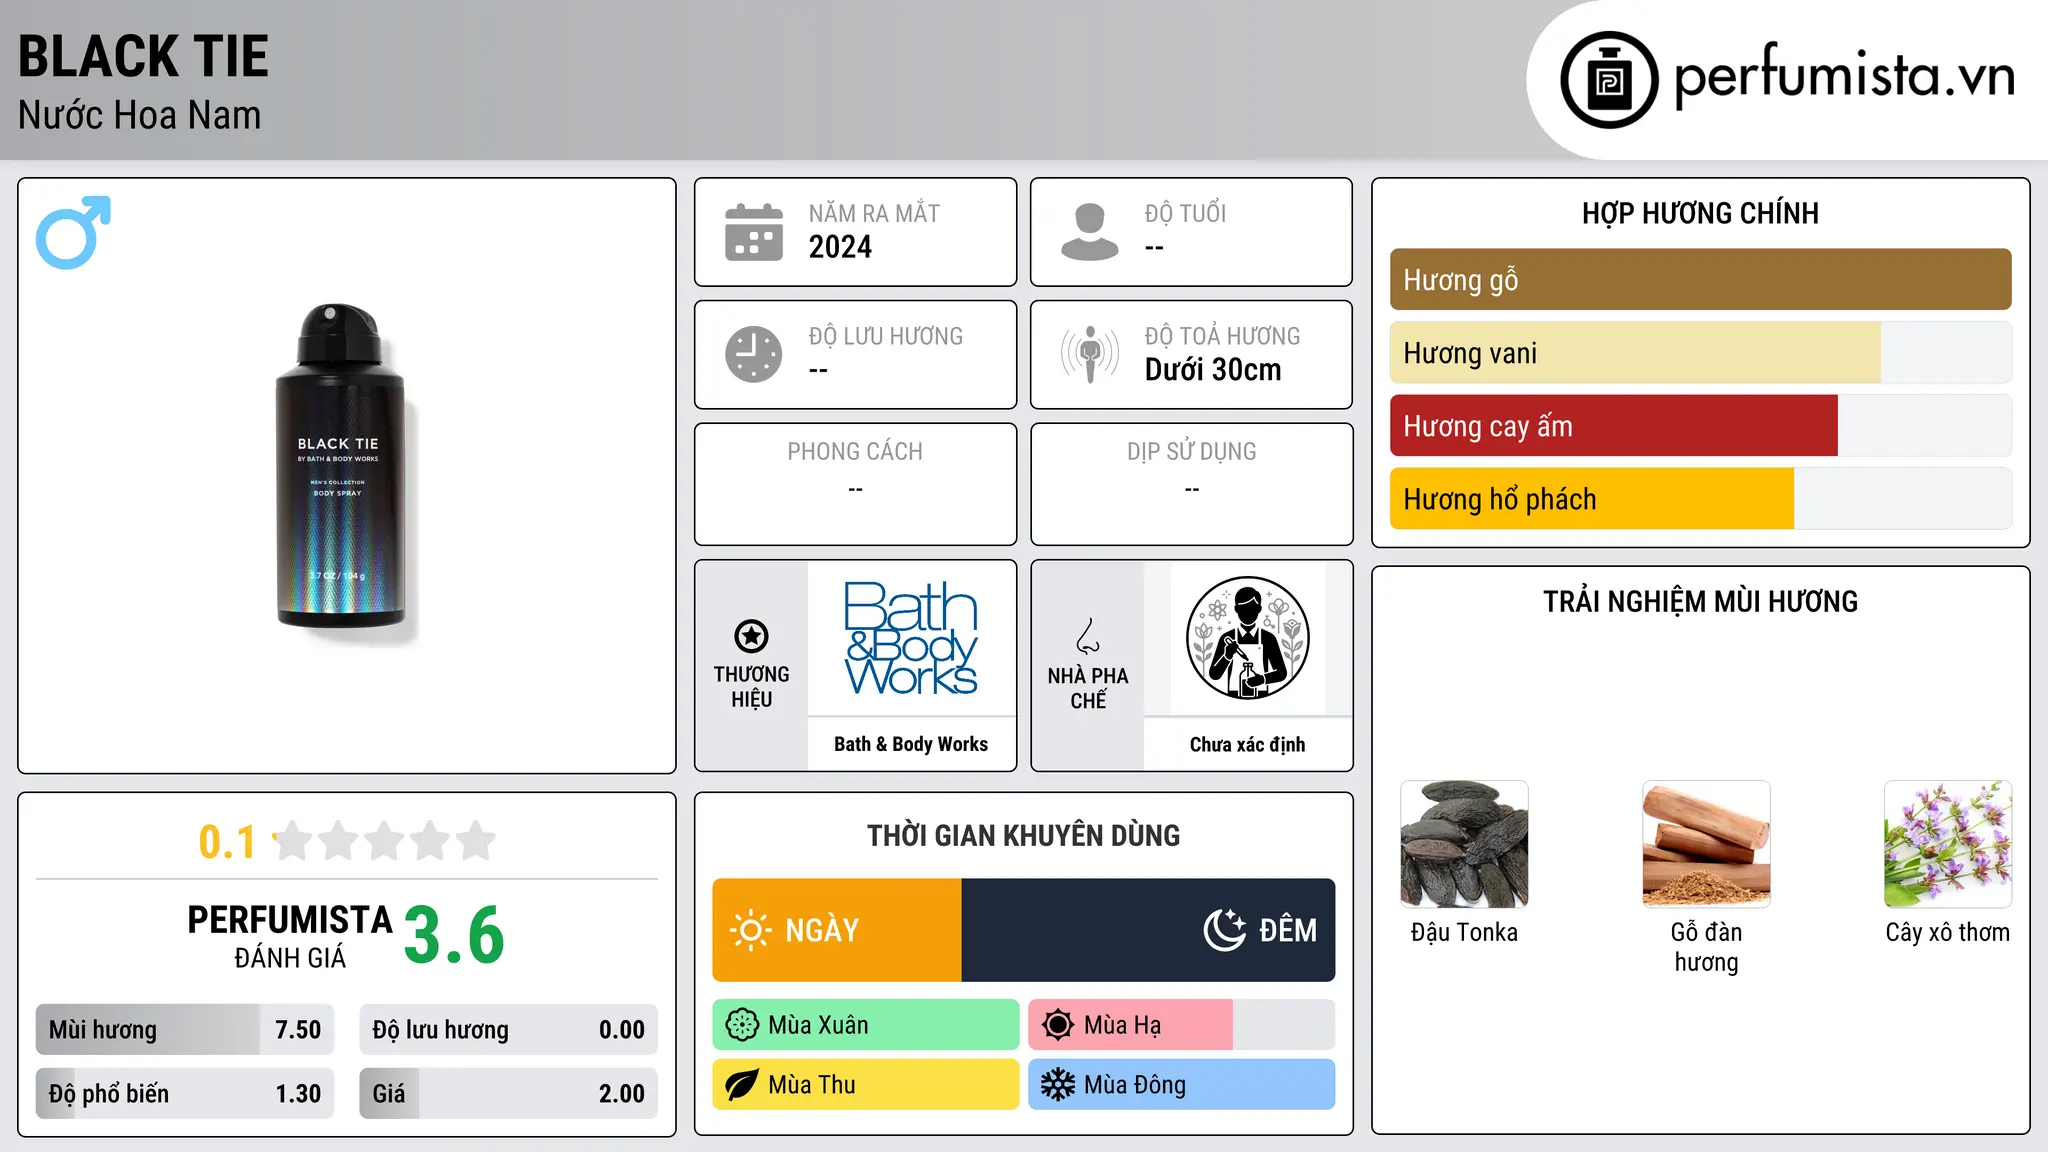Click the release year 2024
Image resolution: width=2048 pixels, height=1152 pixels.
tap(840, 247)
